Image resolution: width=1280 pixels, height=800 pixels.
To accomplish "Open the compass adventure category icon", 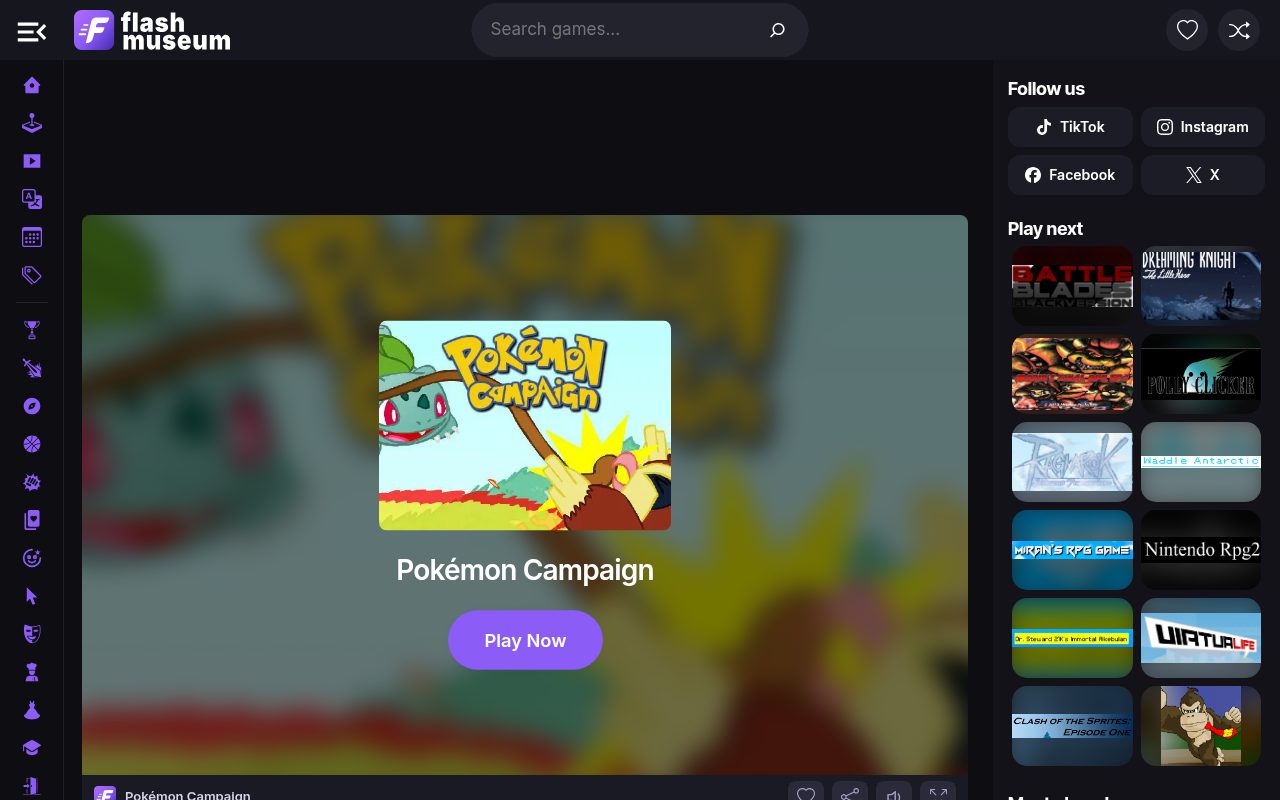I will tap(32, 406).
